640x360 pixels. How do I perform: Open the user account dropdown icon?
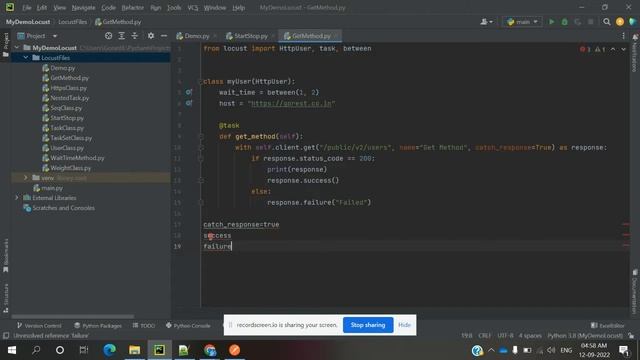point(486,22)
